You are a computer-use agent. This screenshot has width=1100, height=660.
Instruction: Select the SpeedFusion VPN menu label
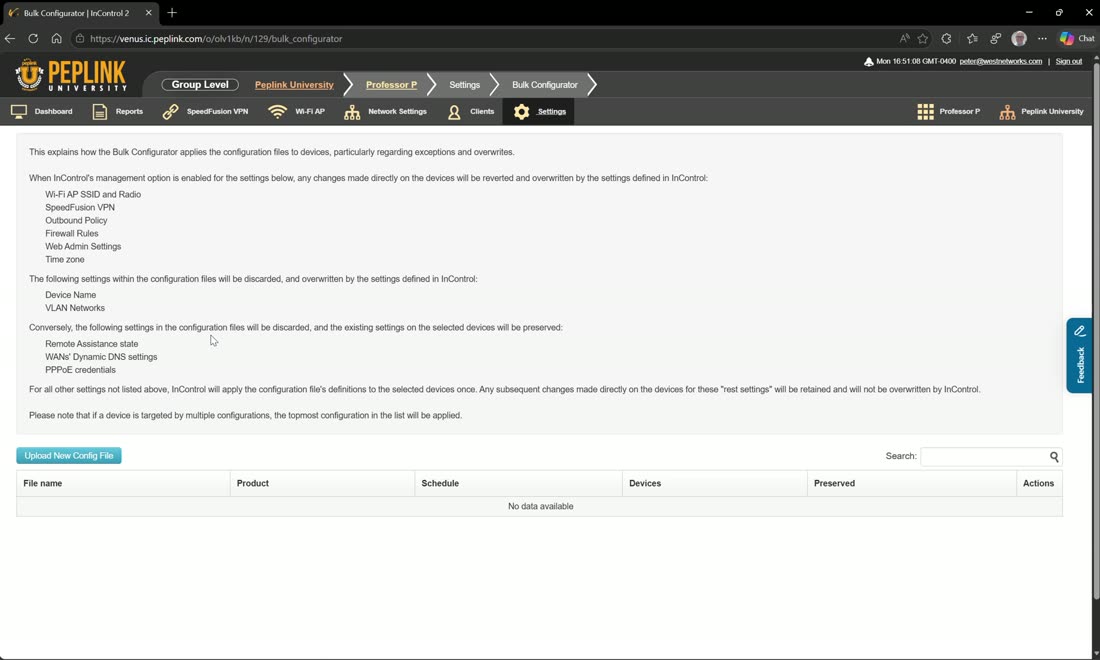tap(217, 112)
